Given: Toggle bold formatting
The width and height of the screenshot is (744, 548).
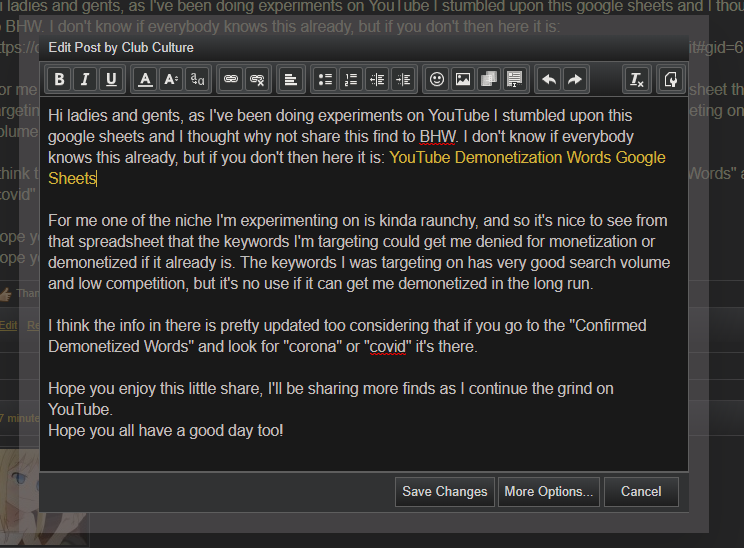Looking at the screenshot, I should pyautogui.click(x=59, y=79).
